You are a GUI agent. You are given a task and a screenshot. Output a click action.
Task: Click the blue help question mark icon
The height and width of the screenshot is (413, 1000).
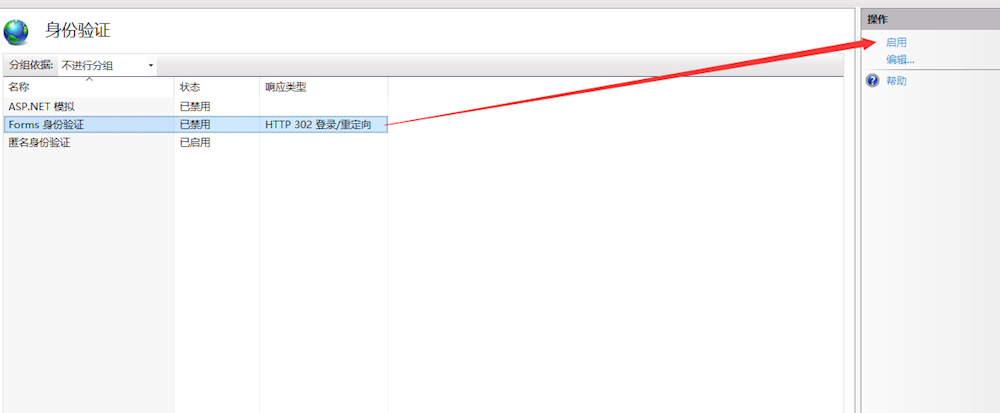pos(872,81)
